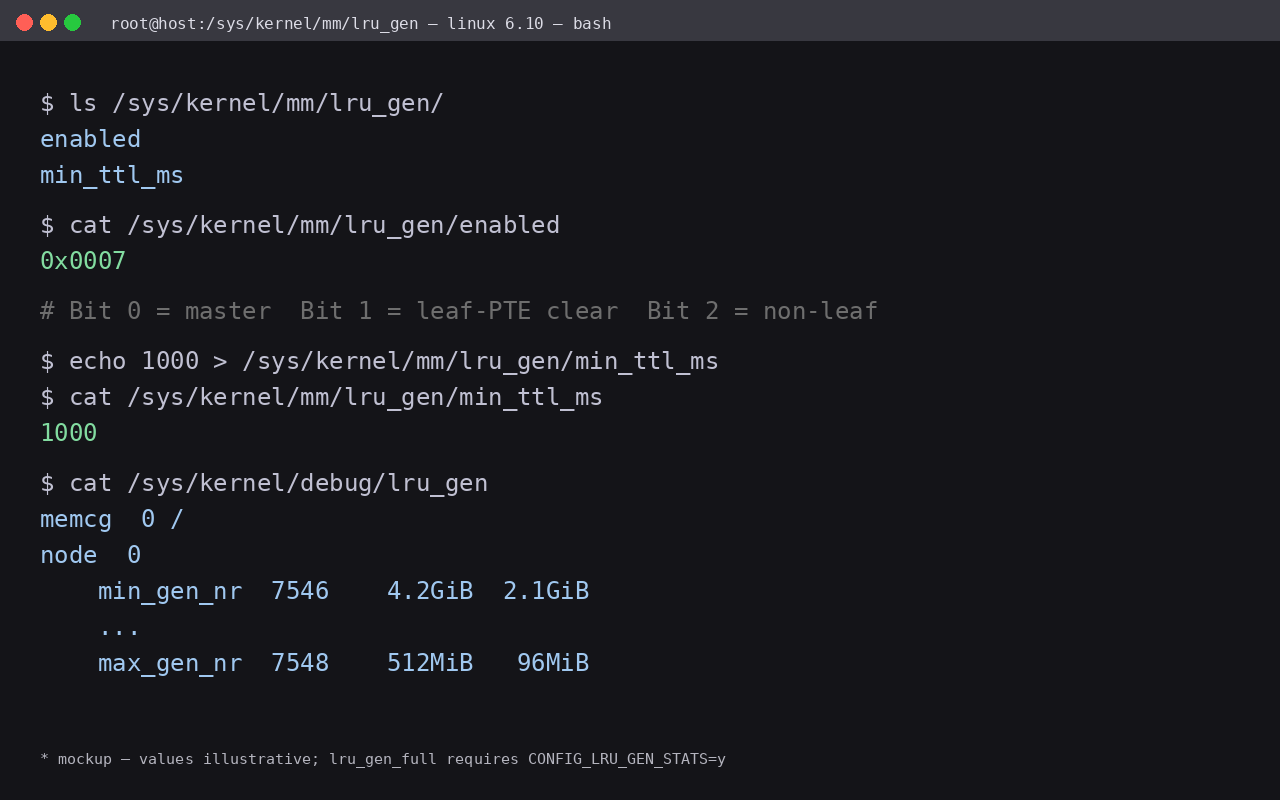Click the '1000' output value
The height and width of the screenshot is (800, 1280).
click(69, 433)
